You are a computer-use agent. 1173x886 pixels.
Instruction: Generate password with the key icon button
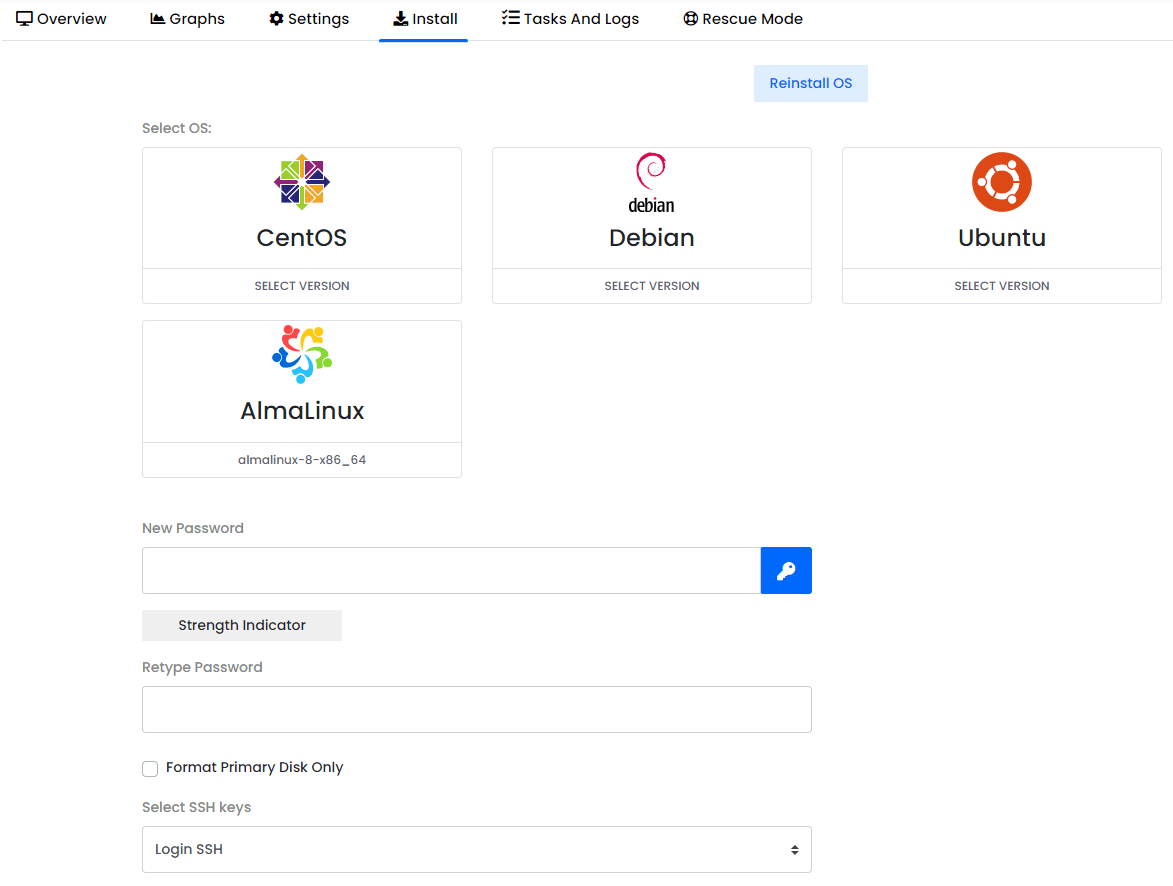[786, 570]
